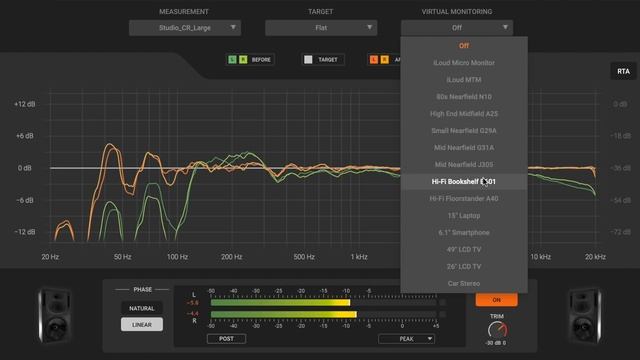This screenshot has width=640, height=360.
Task: Click the L peak value -5.8
Action: click(x=193, y=302)
